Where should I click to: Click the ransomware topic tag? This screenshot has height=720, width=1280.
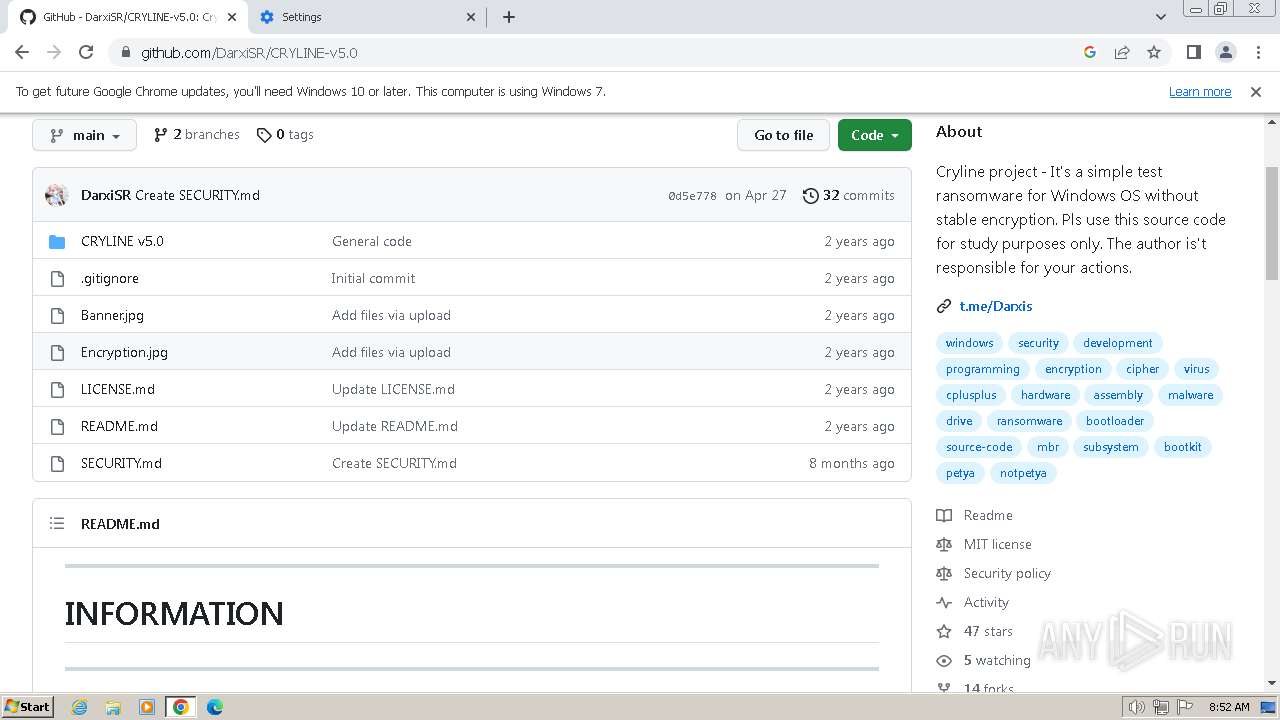(x=1029, y=421)
